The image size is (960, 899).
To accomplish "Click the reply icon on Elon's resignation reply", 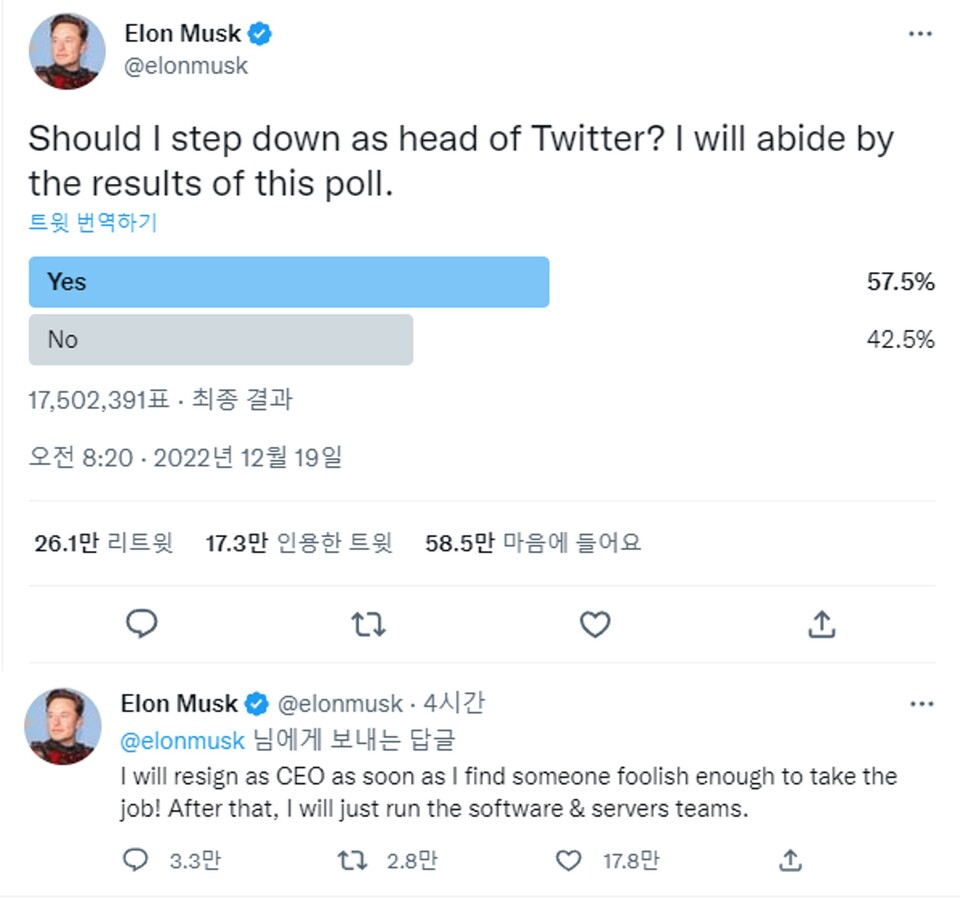I will [x=136, y=859].
